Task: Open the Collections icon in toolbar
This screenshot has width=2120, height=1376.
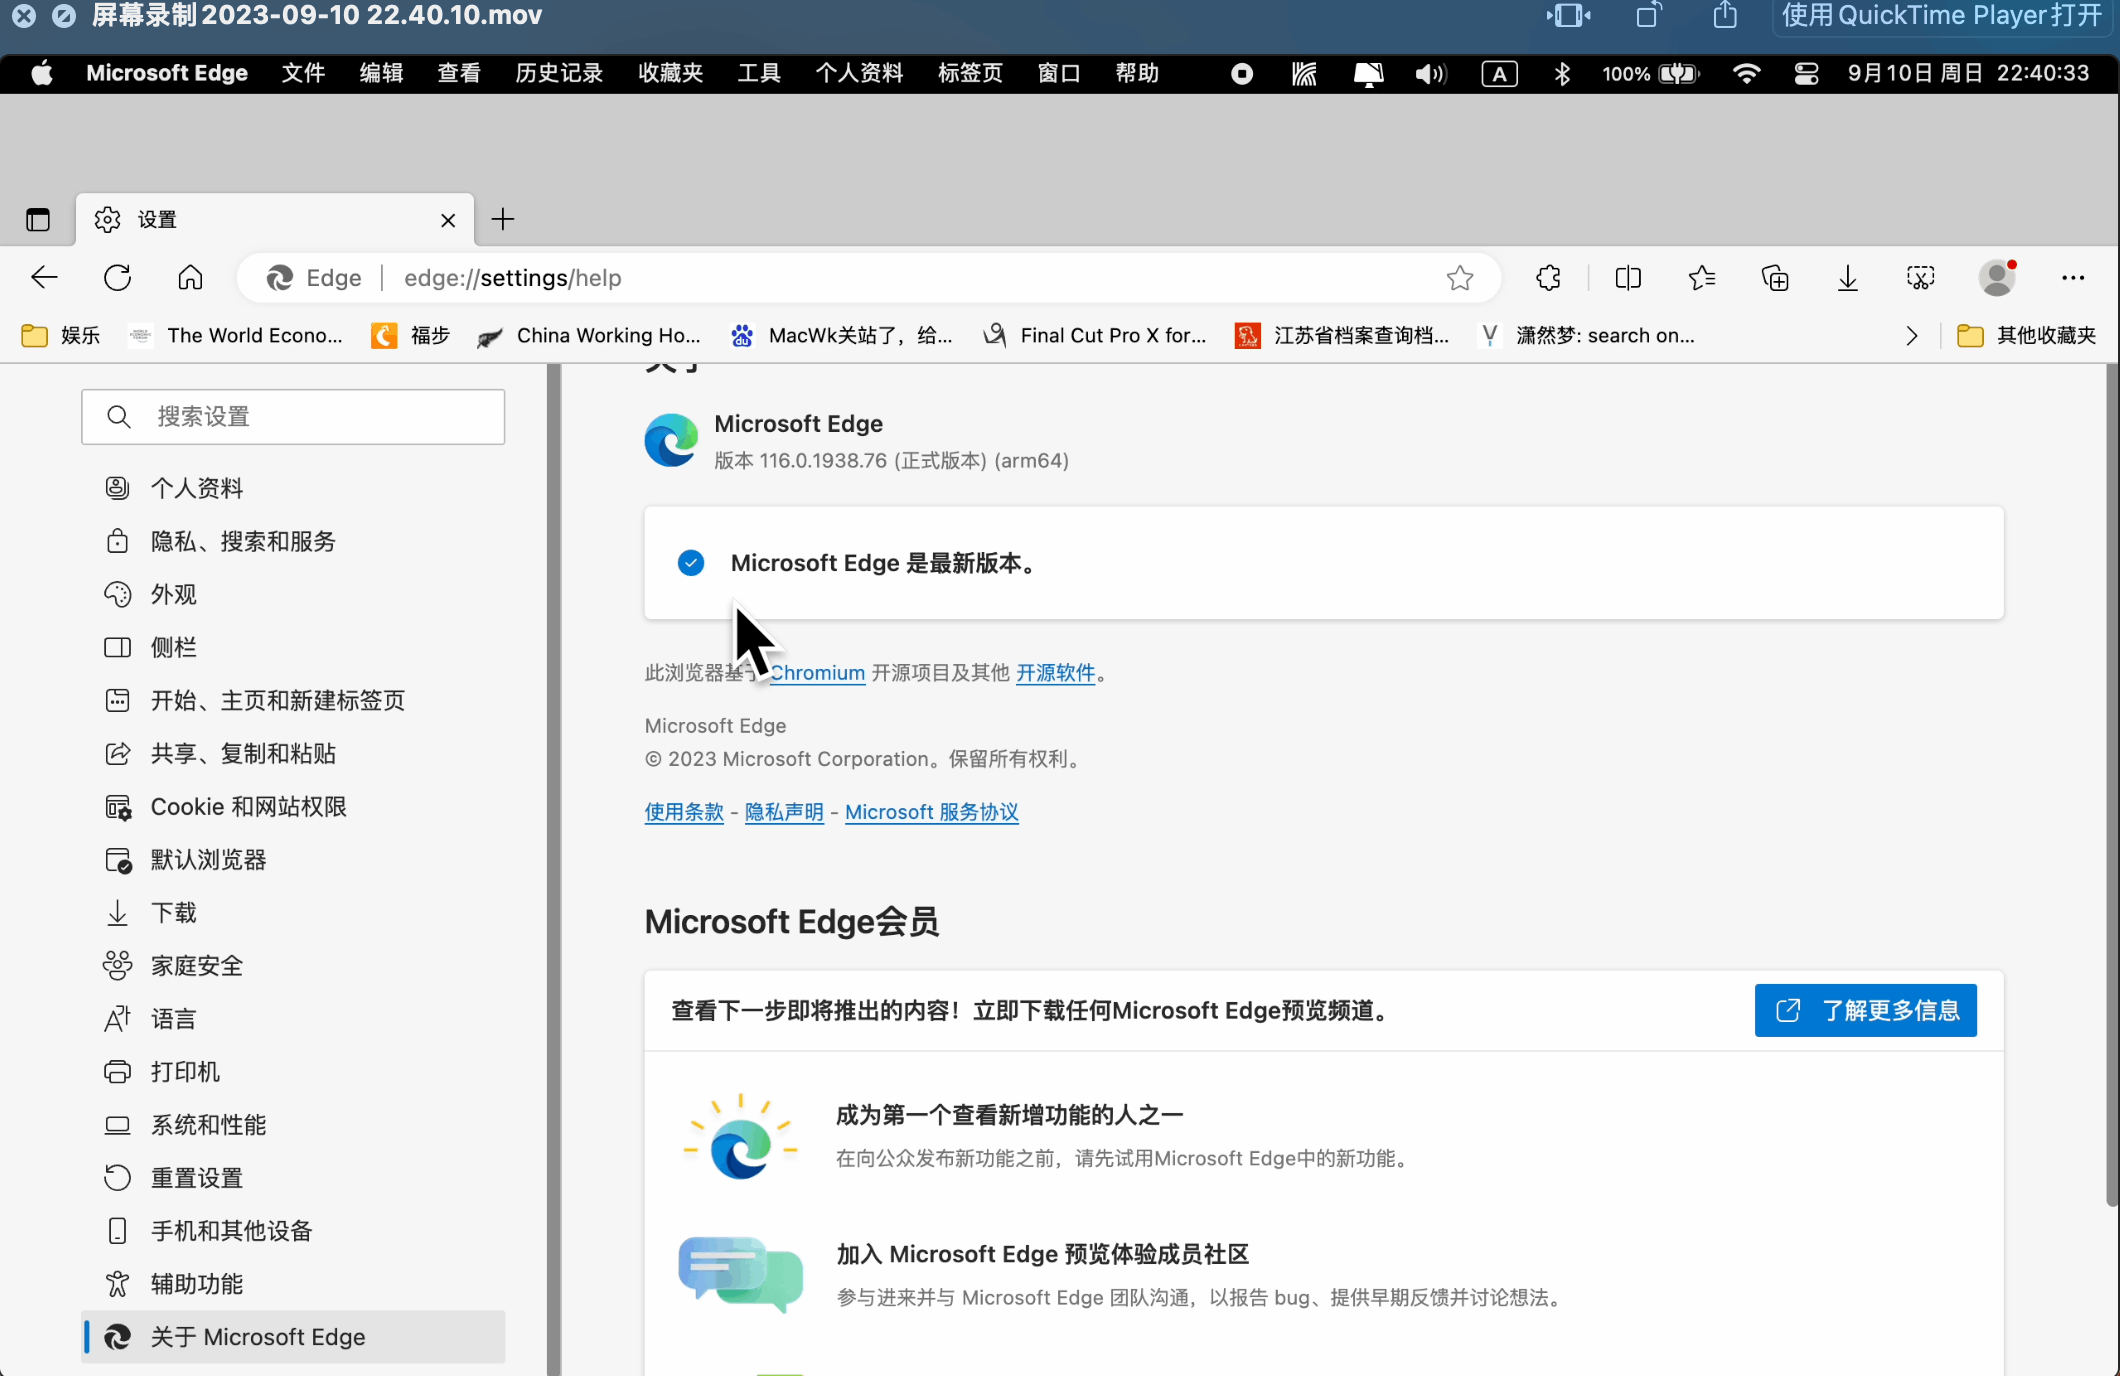Action: click(x=1775, y=278)
